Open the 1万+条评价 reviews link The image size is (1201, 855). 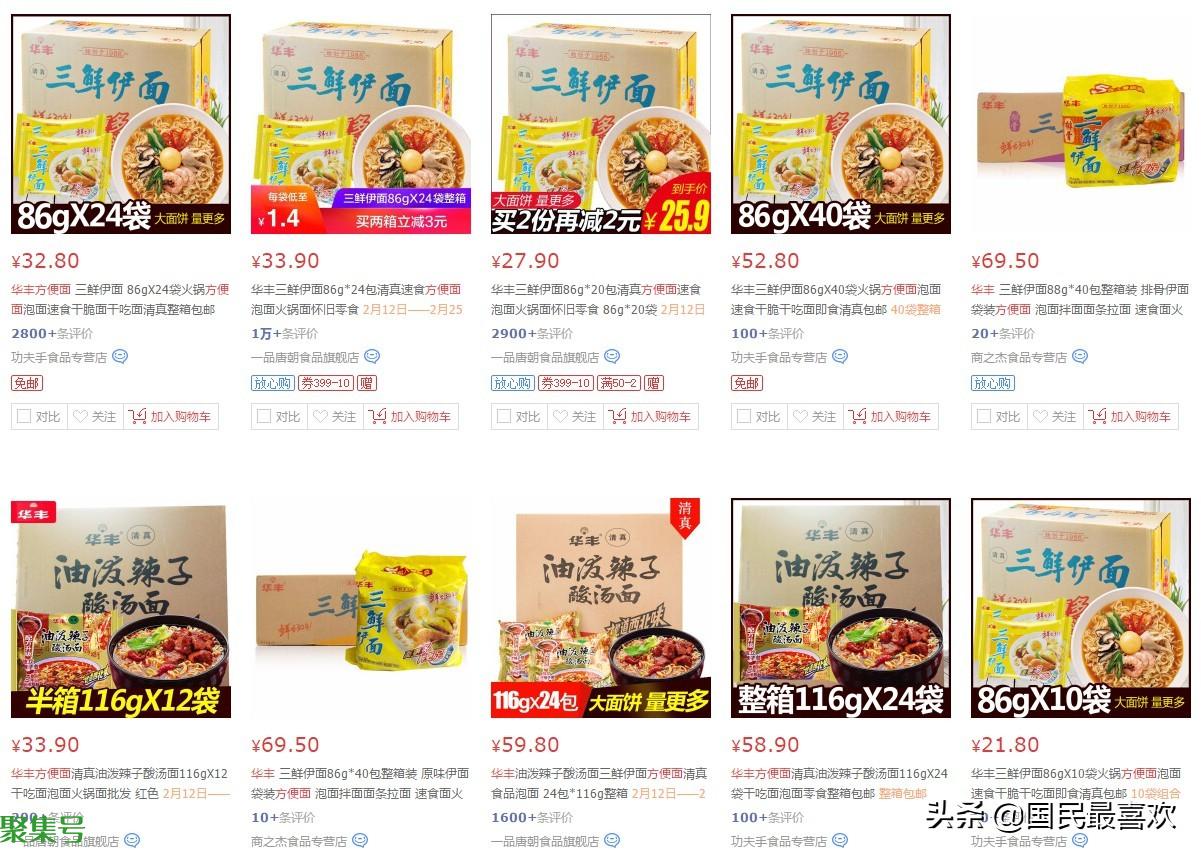[x=285, y=334]
